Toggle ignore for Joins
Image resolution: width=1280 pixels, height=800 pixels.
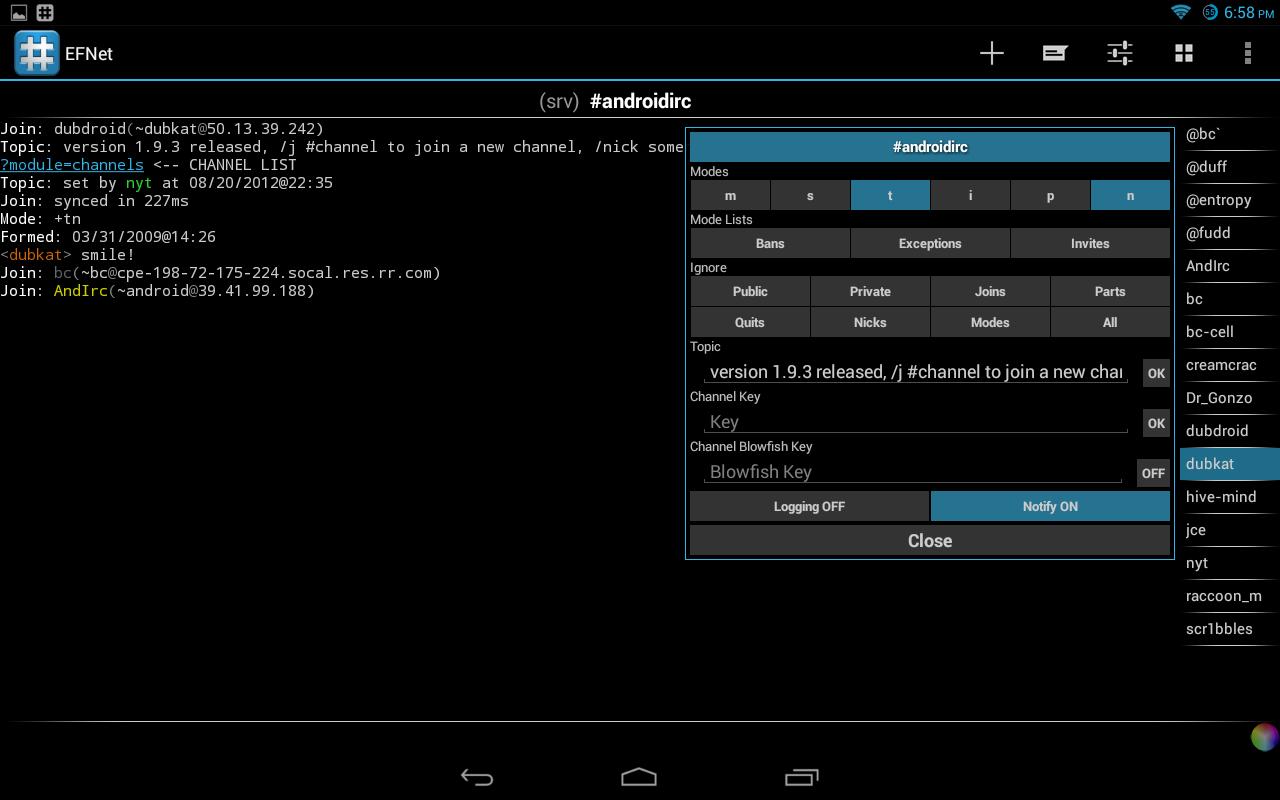click(990, 291)
